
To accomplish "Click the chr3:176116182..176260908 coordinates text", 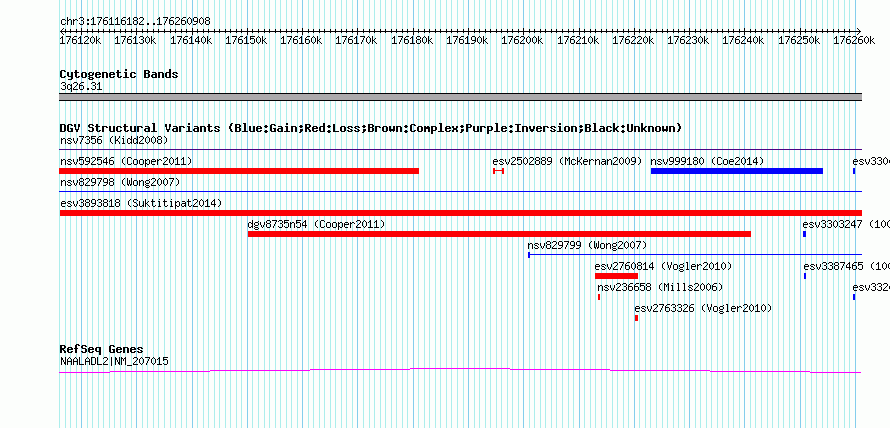I will point(135,22).
